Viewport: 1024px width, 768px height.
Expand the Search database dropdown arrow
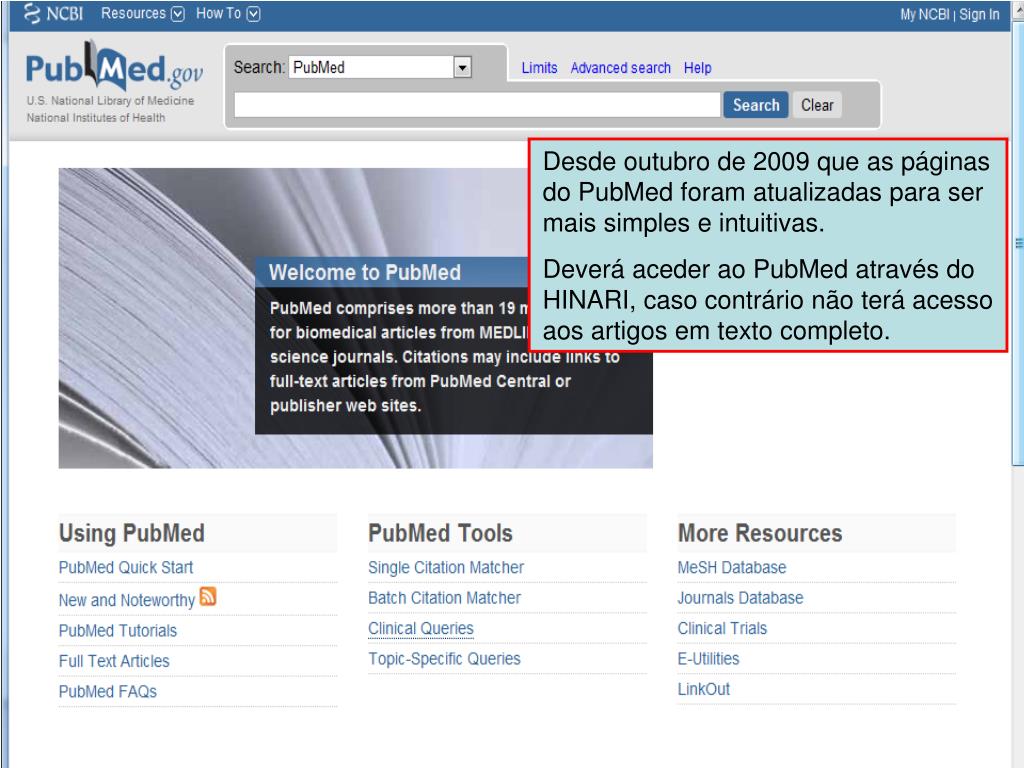[462, 67]
